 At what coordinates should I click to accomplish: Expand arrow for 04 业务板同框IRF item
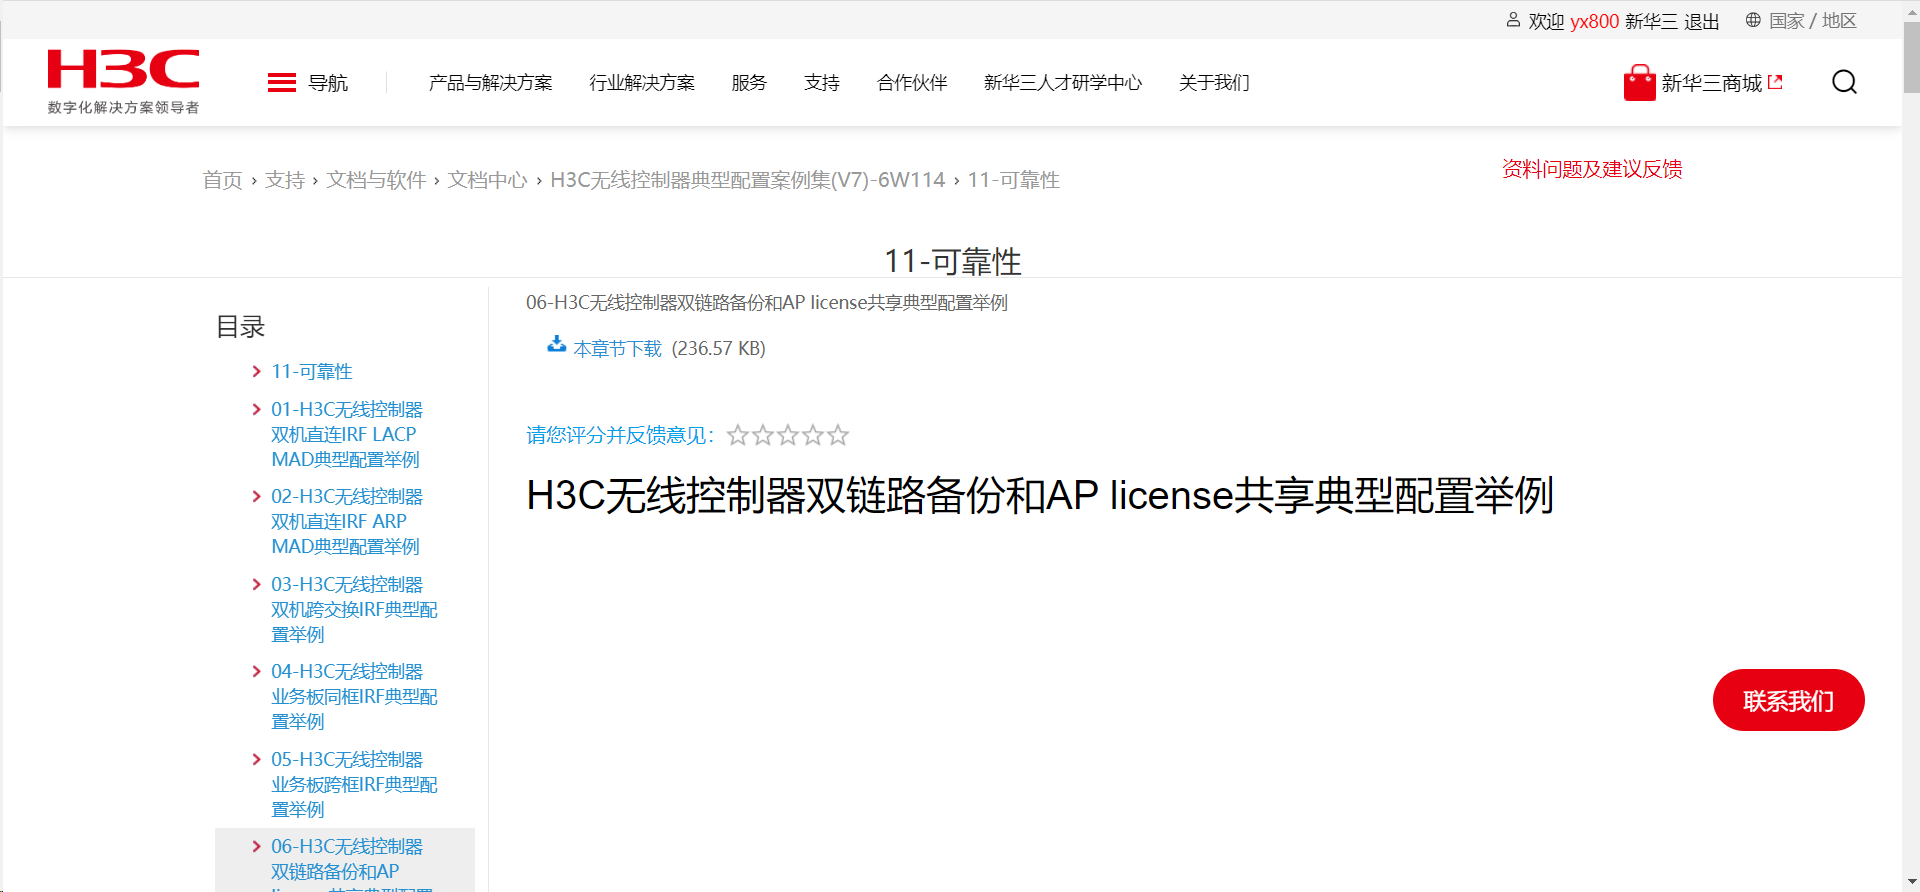pyautogui.click(x=257, y=672)
